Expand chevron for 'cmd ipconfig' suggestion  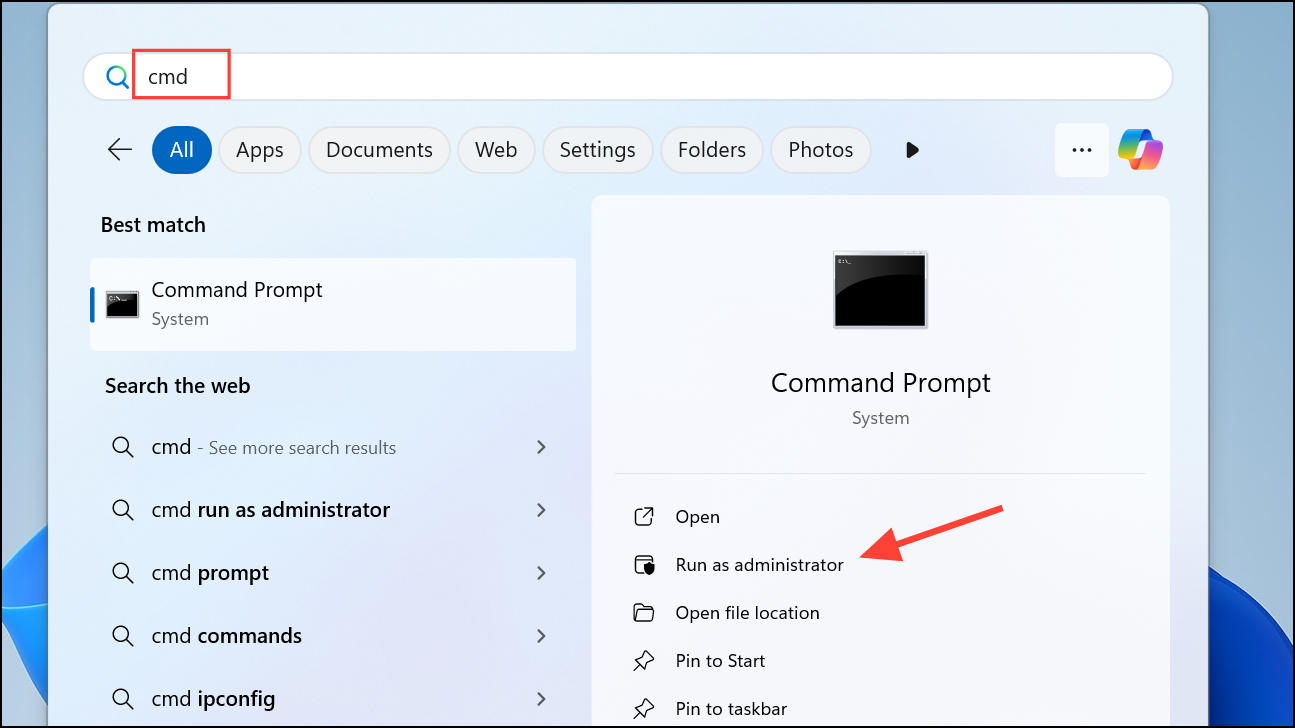pos(541,699)
